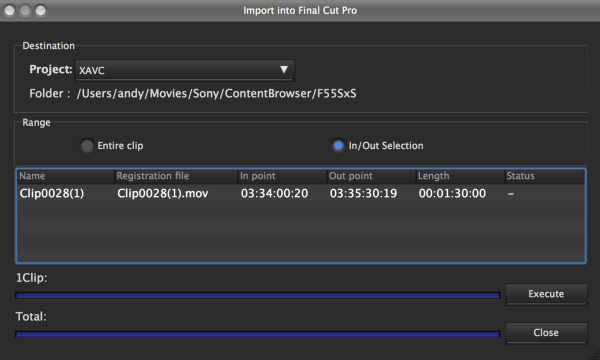Click the window close traffic-light button

9,10
